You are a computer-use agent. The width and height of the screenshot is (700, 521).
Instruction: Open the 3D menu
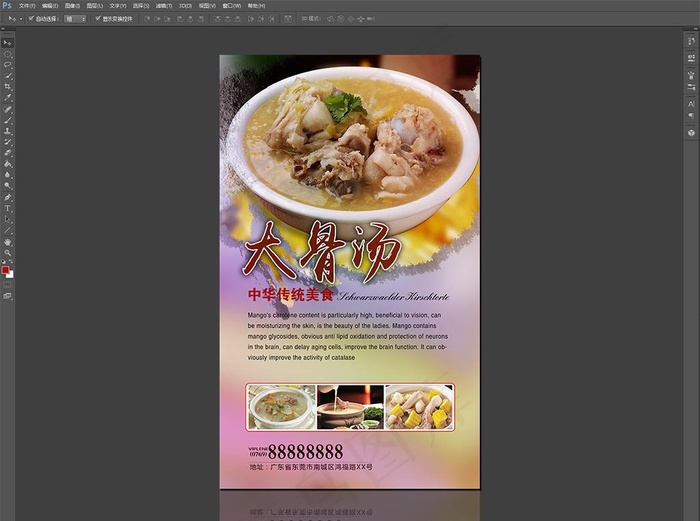(x=185, y=6)
